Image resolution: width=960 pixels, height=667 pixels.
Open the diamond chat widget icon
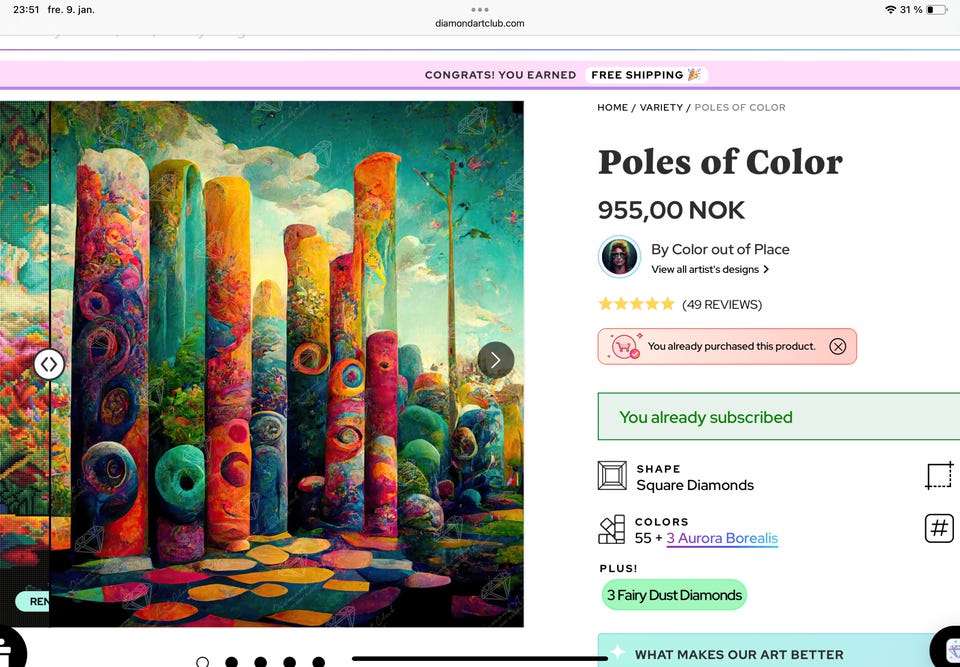[946, 649]
